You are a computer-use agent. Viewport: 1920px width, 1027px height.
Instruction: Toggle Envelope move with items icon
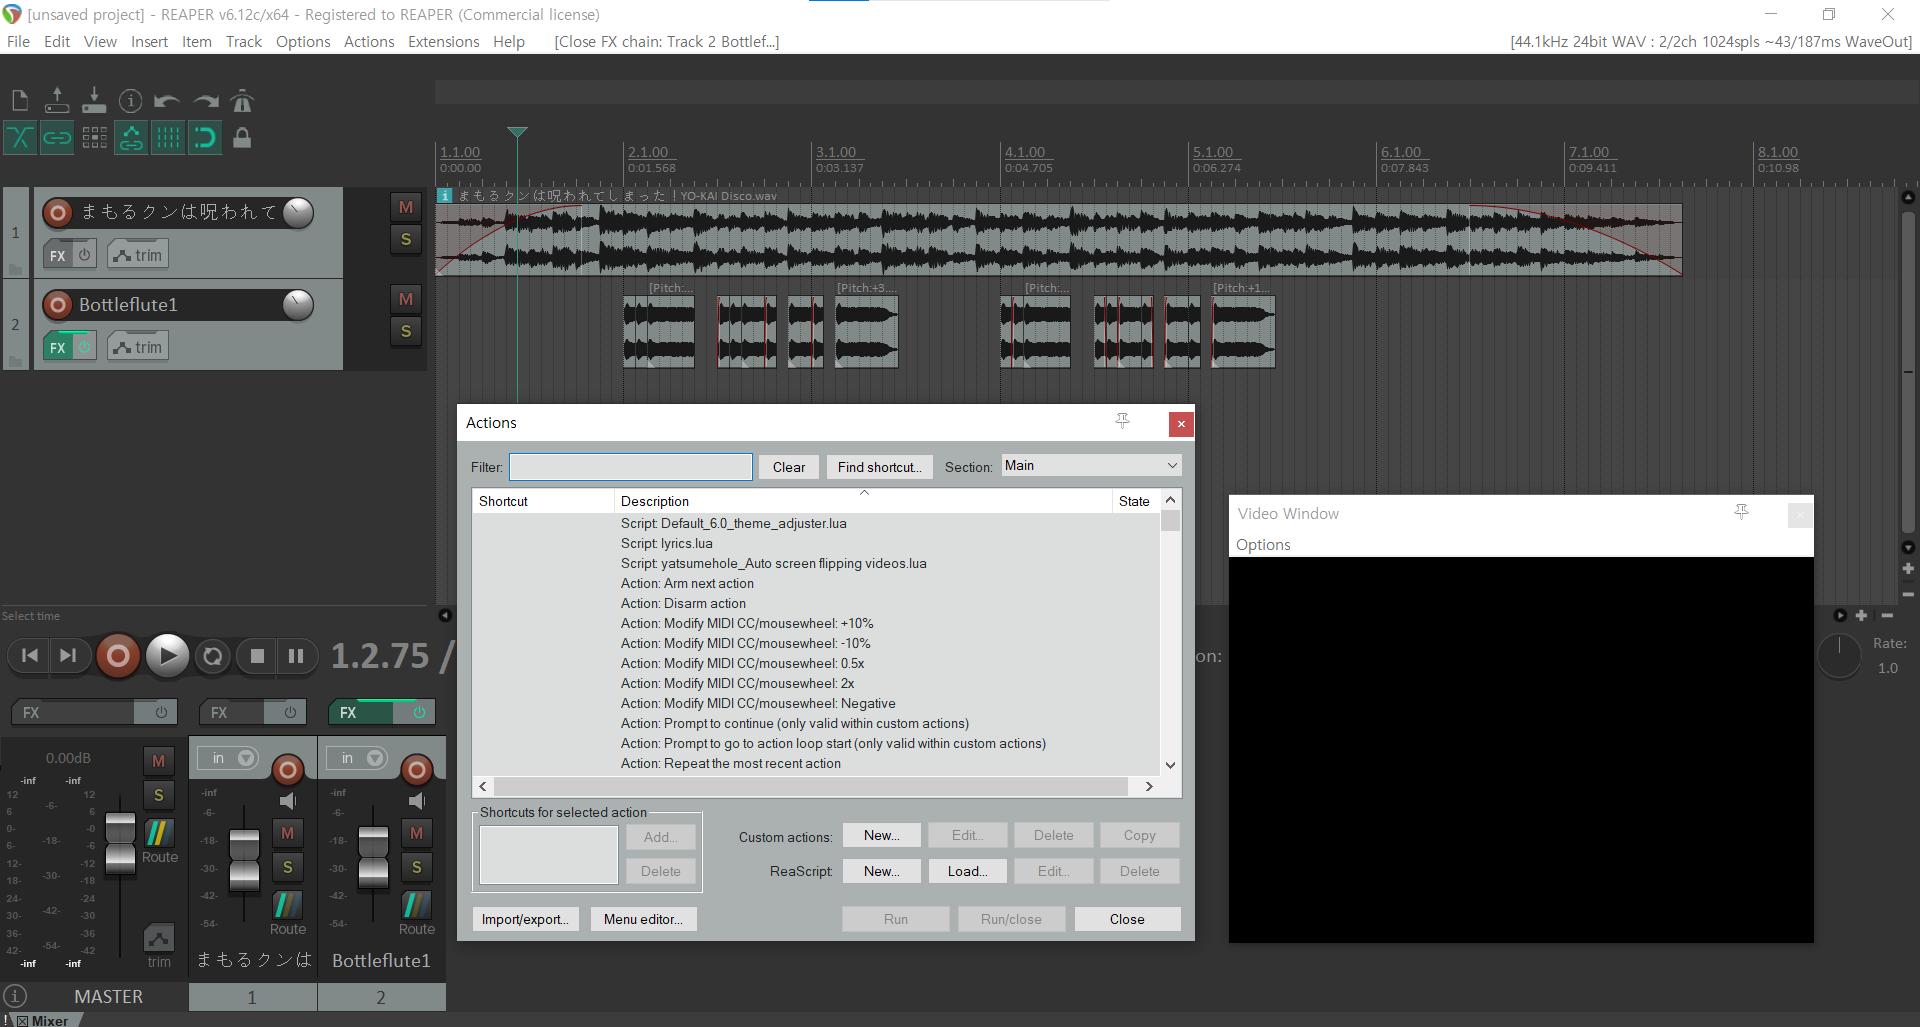(131, 137)
